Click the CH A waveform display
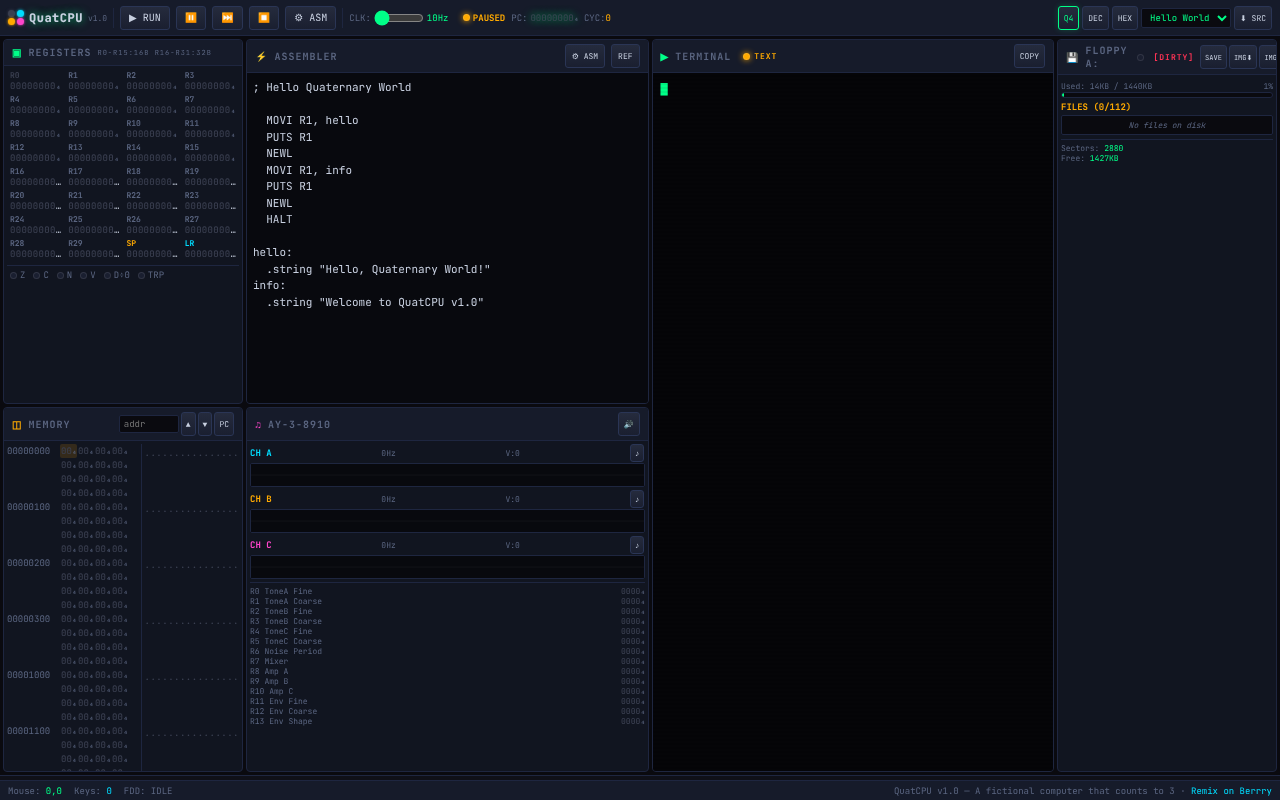Image resolution: width=1280 pixels, height=800 pixels. pos(447,475)
